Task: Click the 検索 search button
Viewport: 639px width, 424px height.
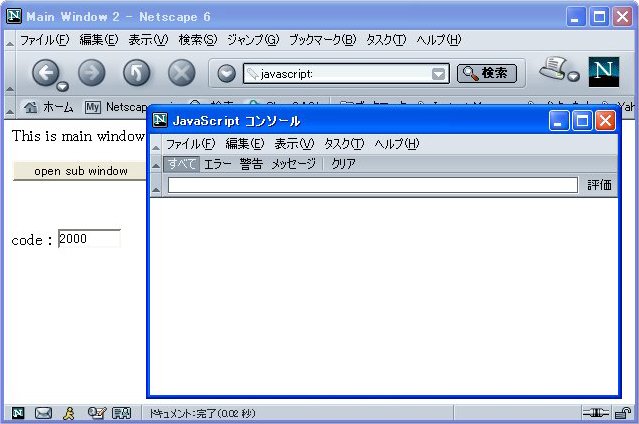Action: pos(487,73)
